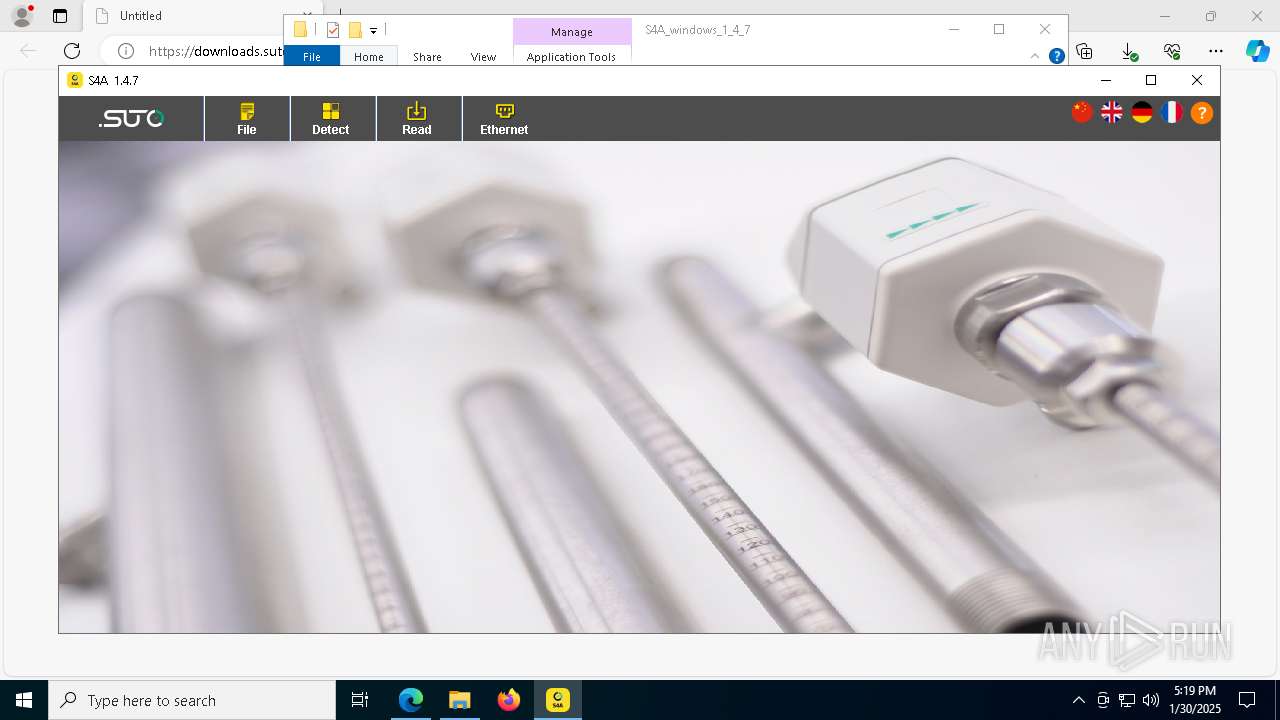Minimize the Edge browser window
The image size is (1280, 720).
(x=1165, y=16)
